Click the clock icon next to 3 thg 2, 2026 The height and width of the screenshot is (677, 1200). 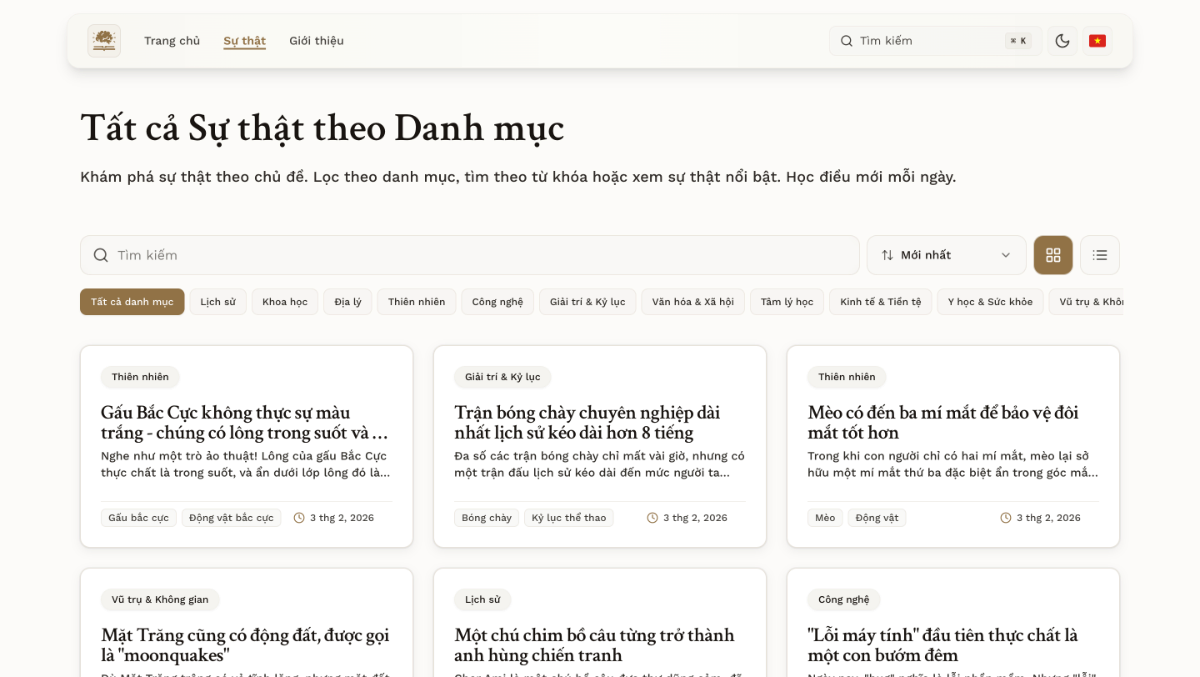click(x=297, y=517)
